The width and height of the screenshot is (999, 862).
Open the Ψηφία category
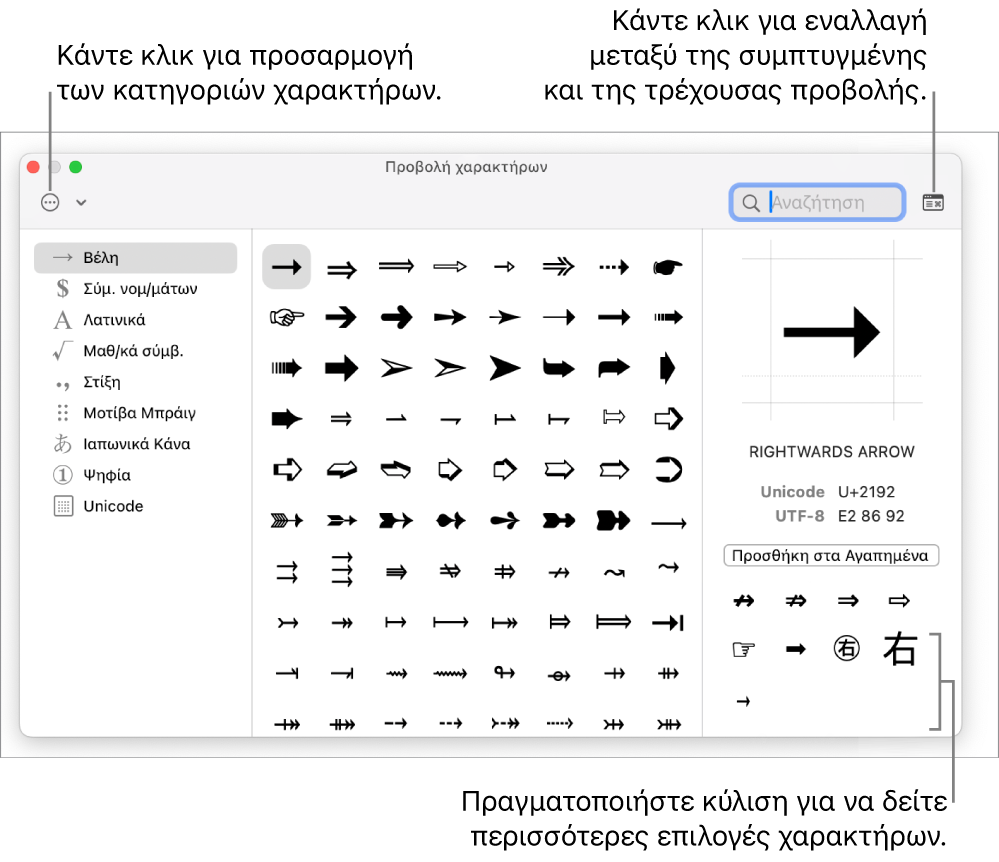pos(135,475)
